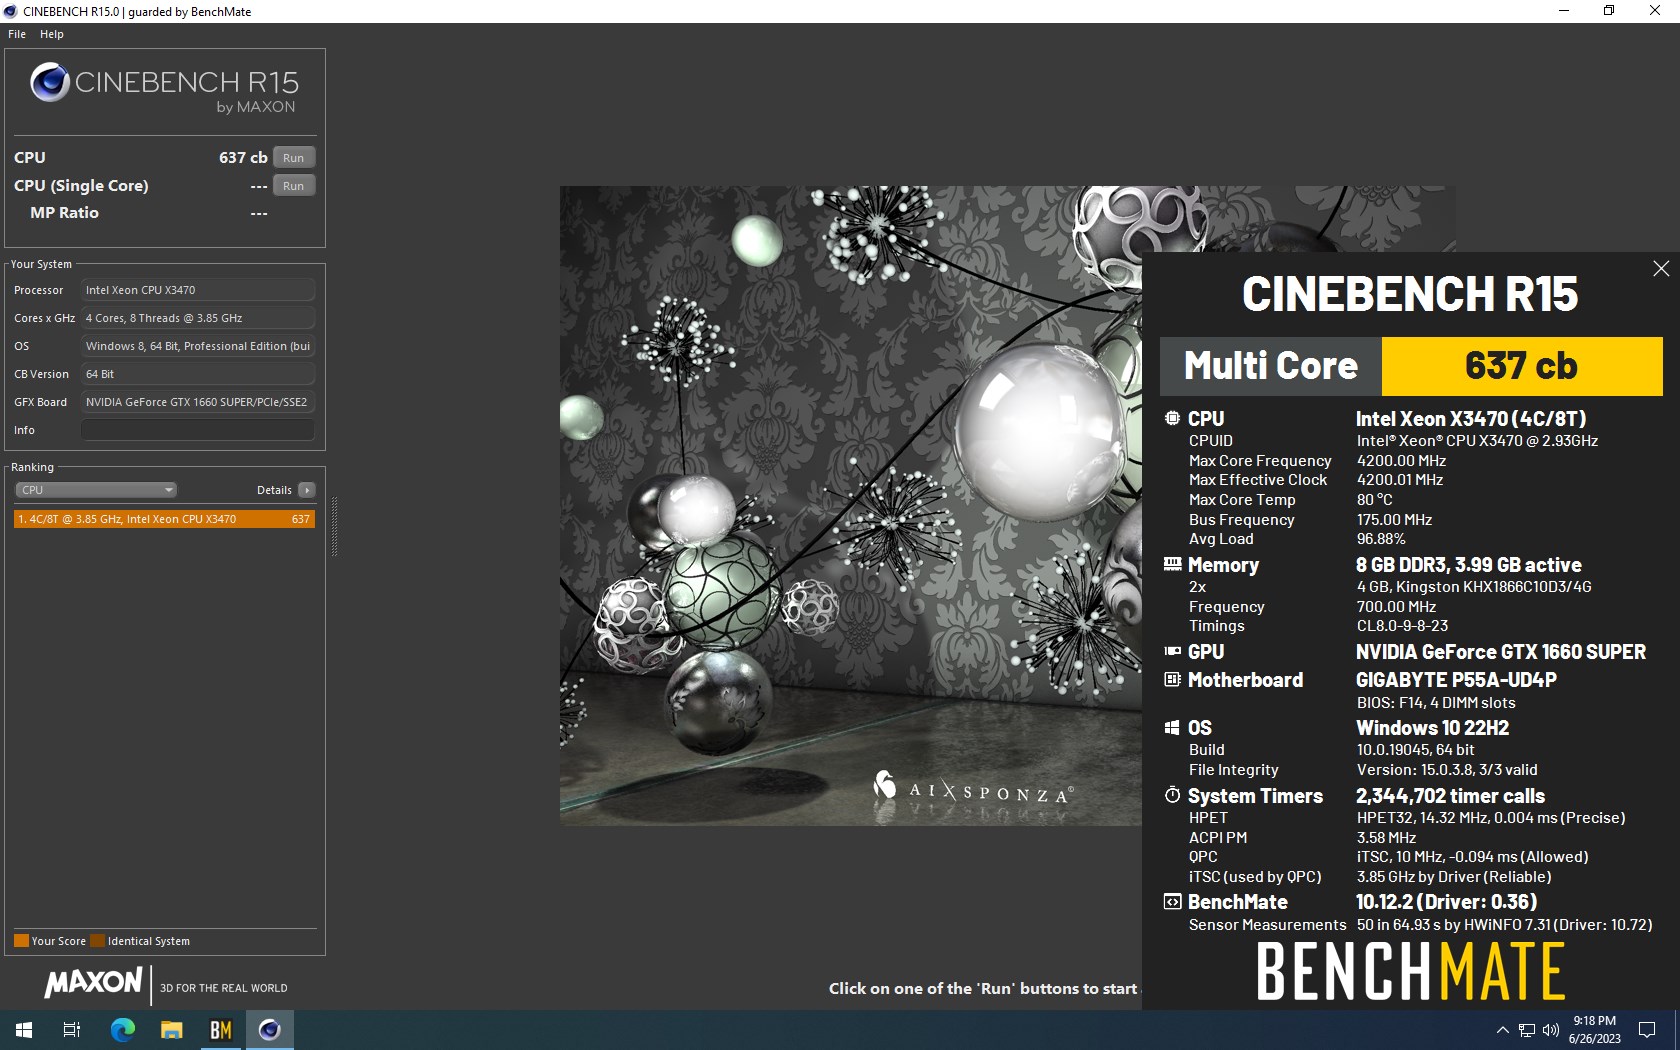Click the File Integrity version text
The image size is (1680, 1050).
pos(1447,770)
